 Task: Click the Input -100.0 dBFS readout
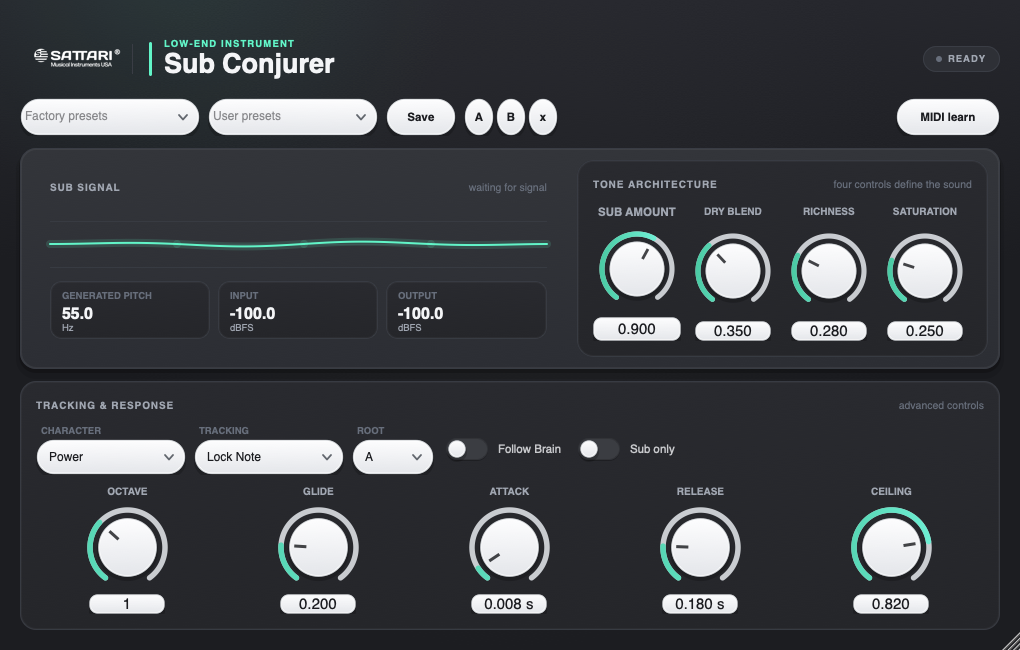298,310
